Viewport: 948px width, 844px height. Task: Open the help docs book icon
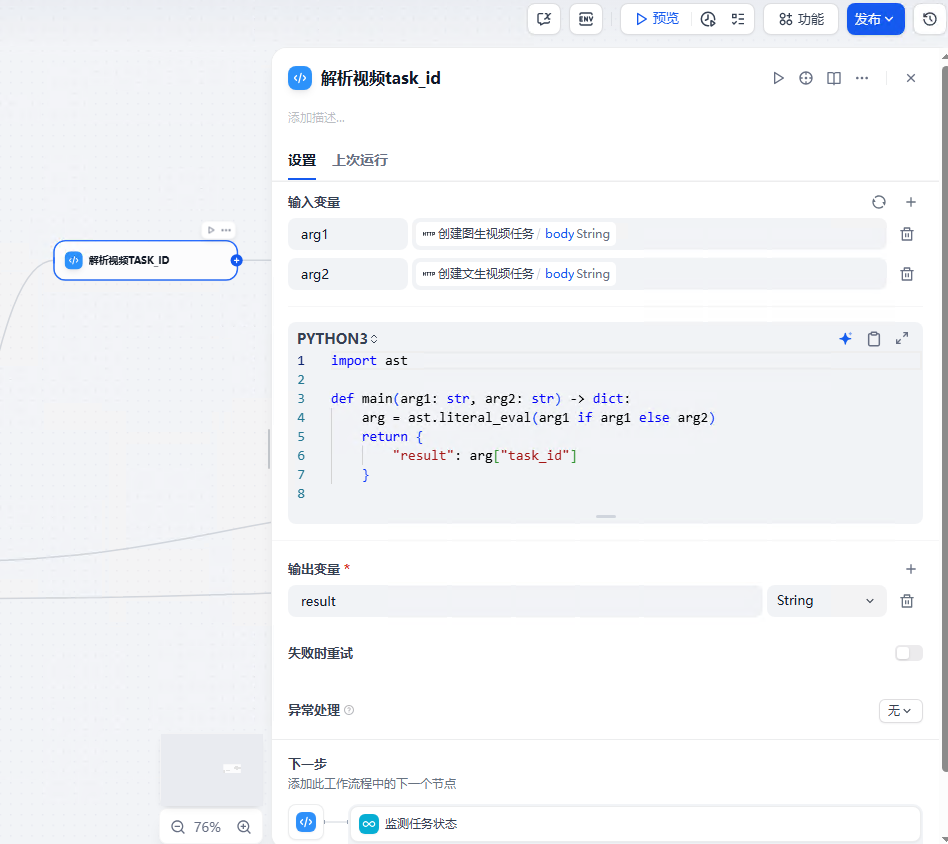834,78
